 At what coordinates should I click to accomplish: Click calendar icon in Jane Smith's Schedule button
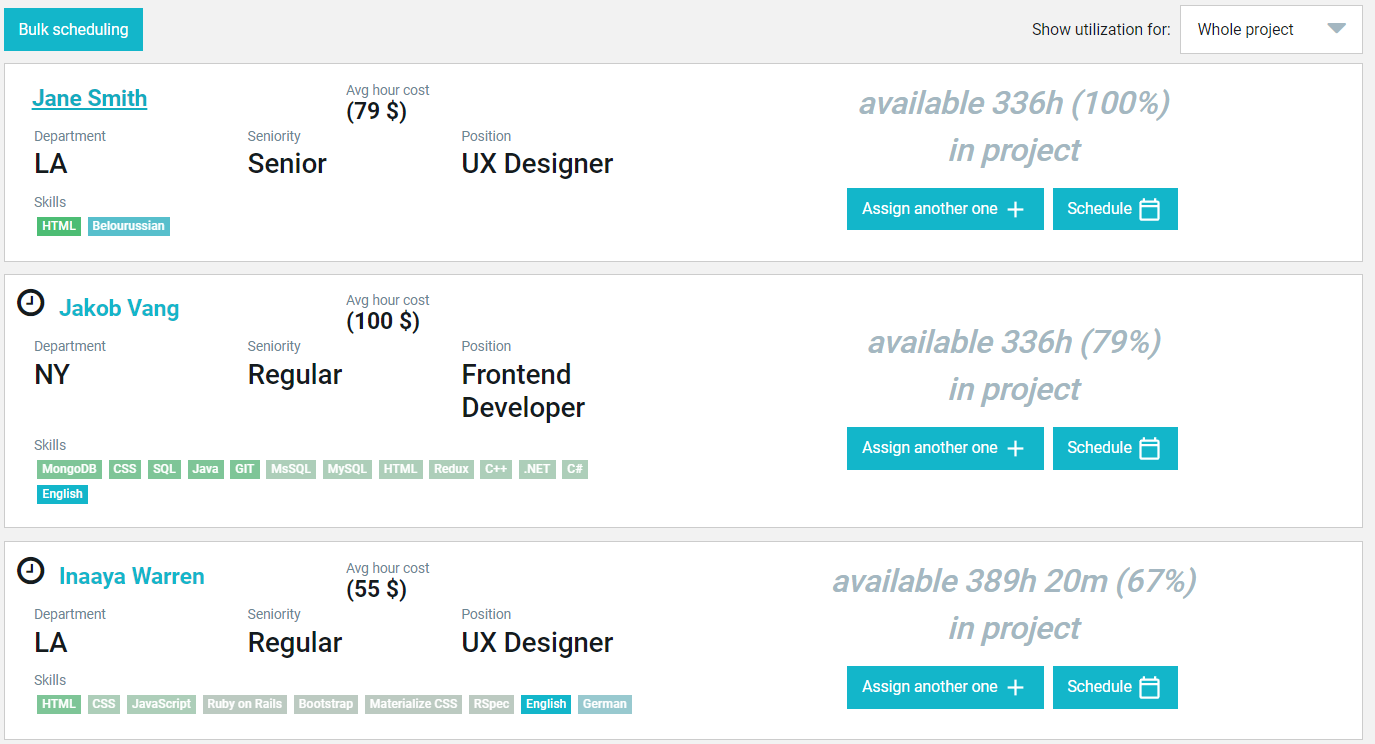[1150, 210]
